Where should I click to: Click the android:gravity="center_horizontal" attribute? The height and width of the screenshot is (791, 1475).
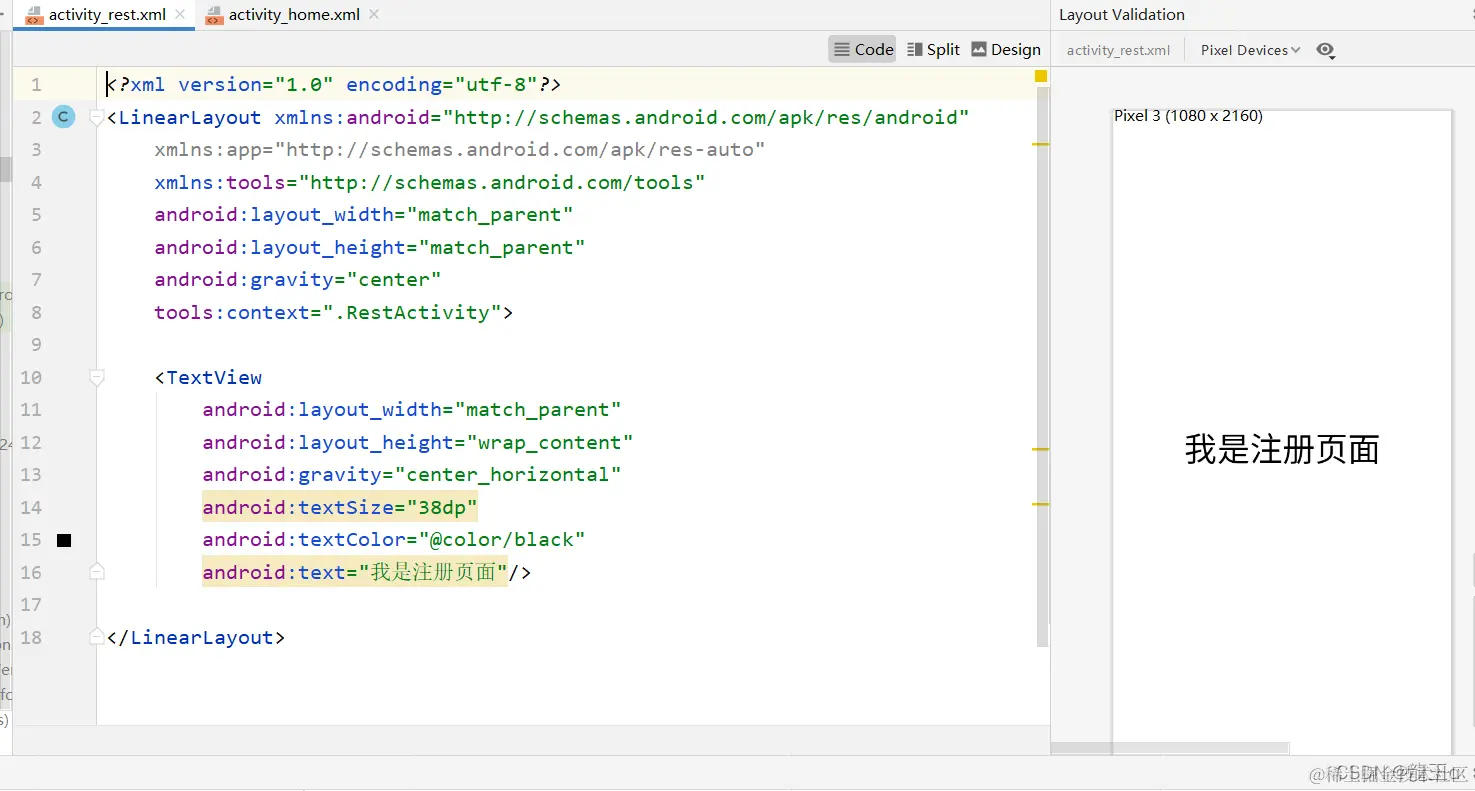pos(412,475)
